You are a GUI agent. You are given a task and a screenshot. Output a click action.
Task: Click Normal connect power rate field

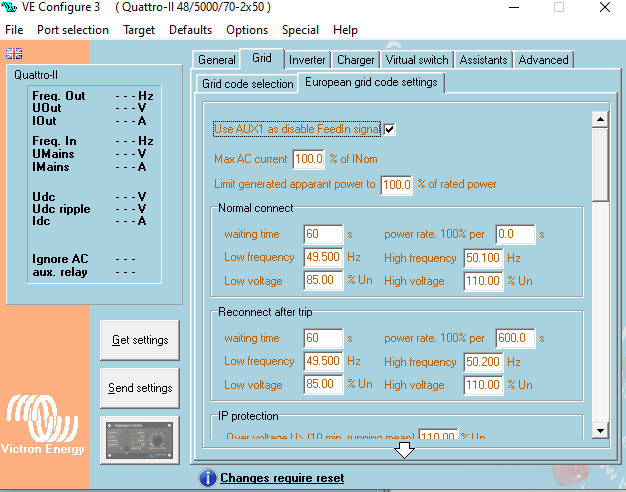[515, 234]
